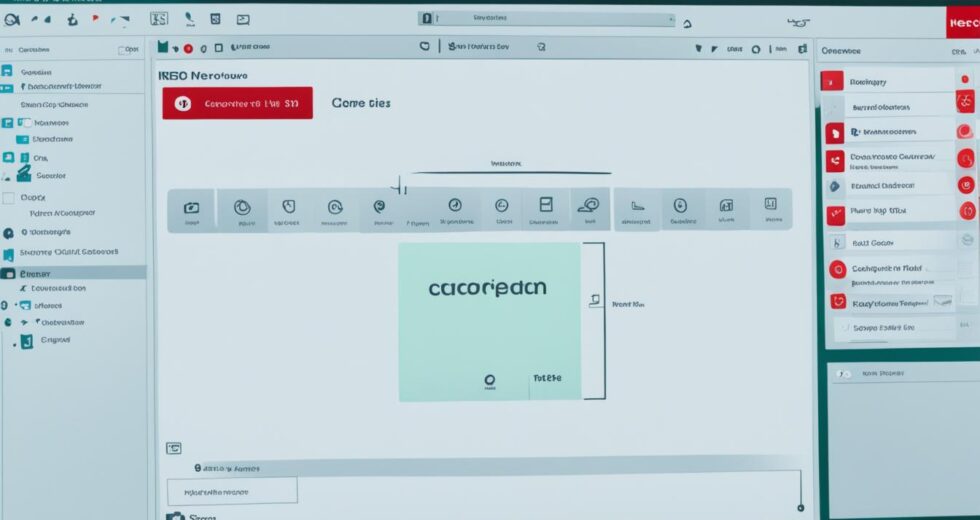
Task: Click the refresh icon before "San fouhan tov"
Action: [x=424, y=46]
